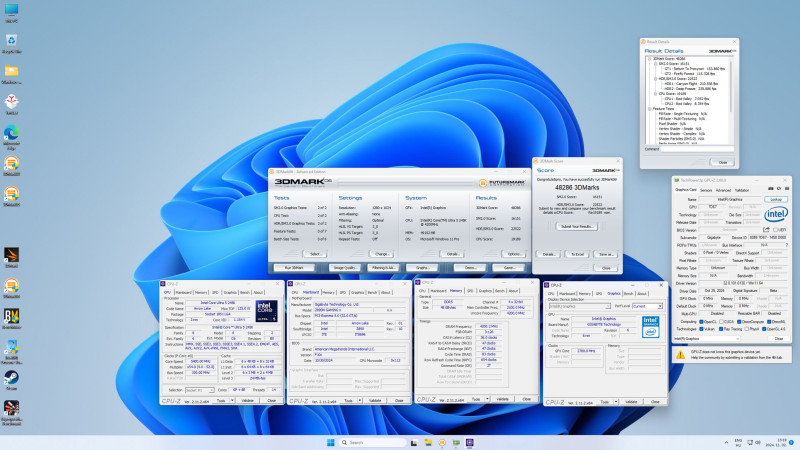800x450 pixels.
Task: Toggle the CUDA checkbox in GPU-Z
Action: (721, 322)
